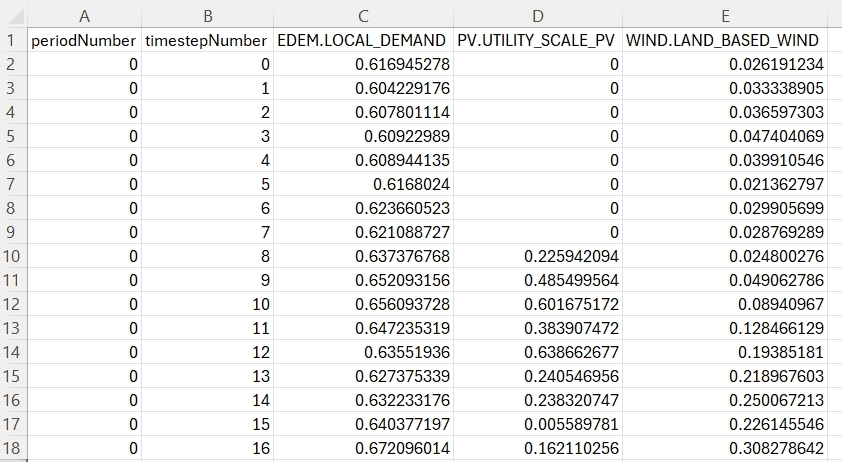Select column A header
Image resolution: width=842 pixels, height=462 pixels.
pos(84,15)
